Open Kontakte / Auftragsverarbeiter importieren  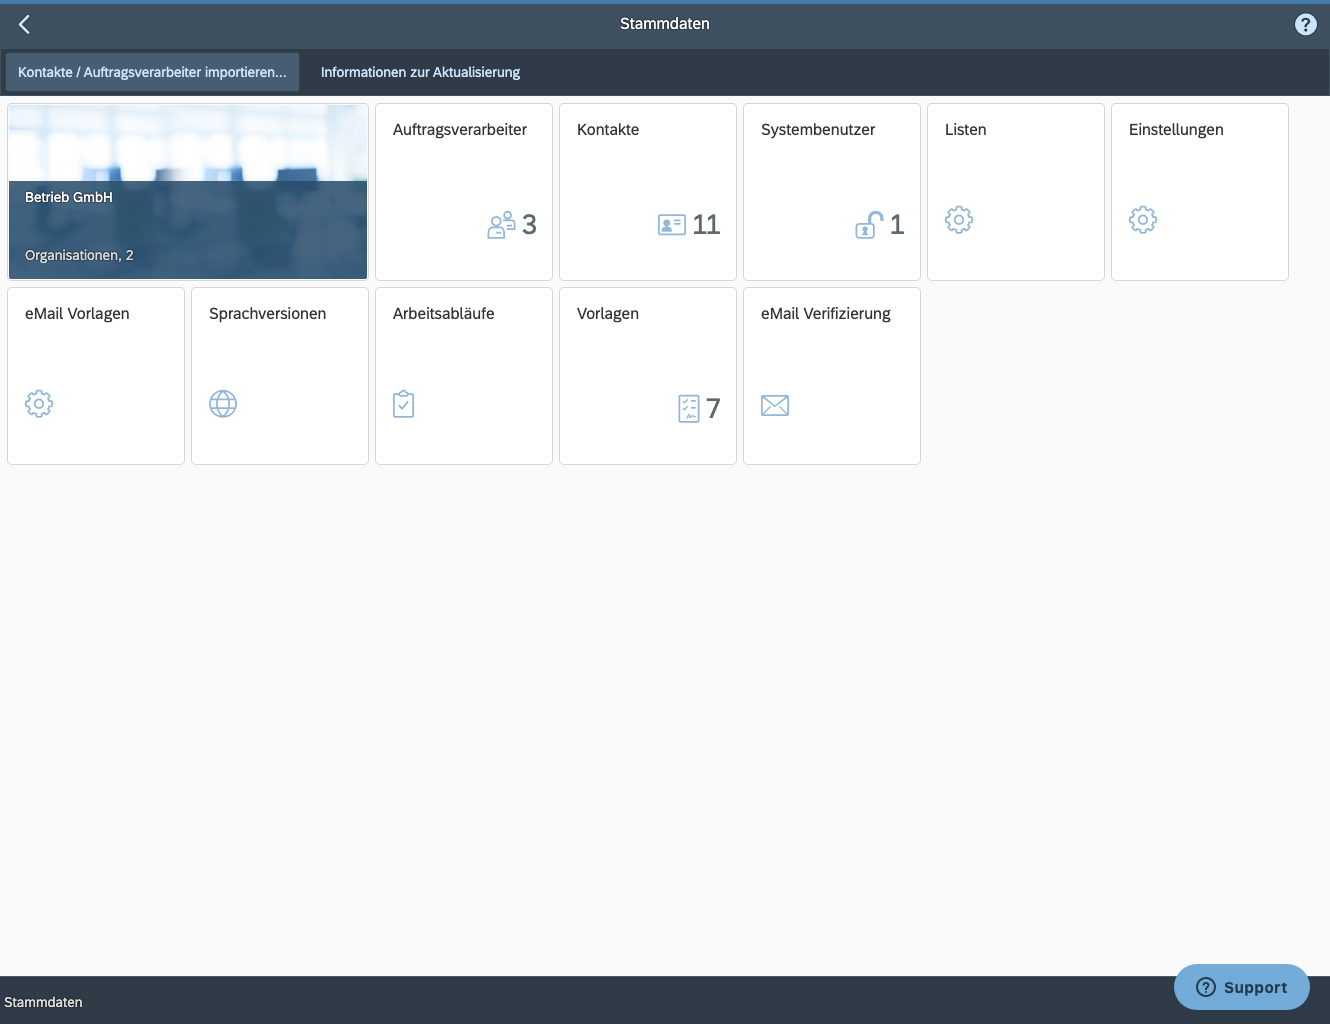pos(153,72)
